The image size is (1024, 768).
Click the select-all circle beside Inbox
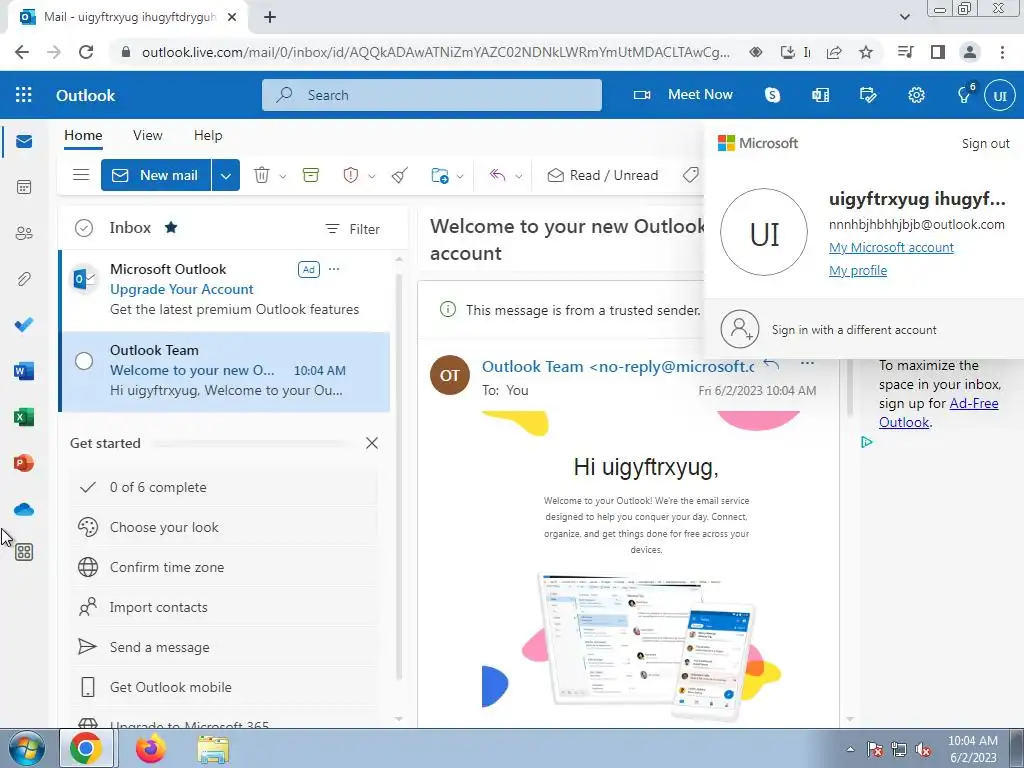[x=84, y=228]
